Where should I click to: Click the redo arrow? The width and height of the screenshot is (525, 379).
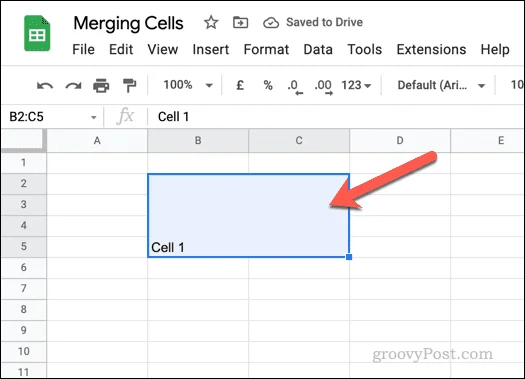coord(73,86)
